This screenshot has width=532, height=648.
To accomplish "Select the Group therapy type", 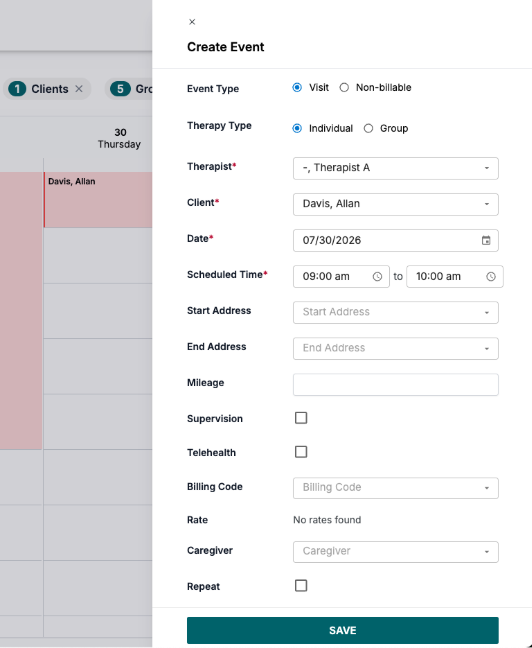I will (368, 129).
